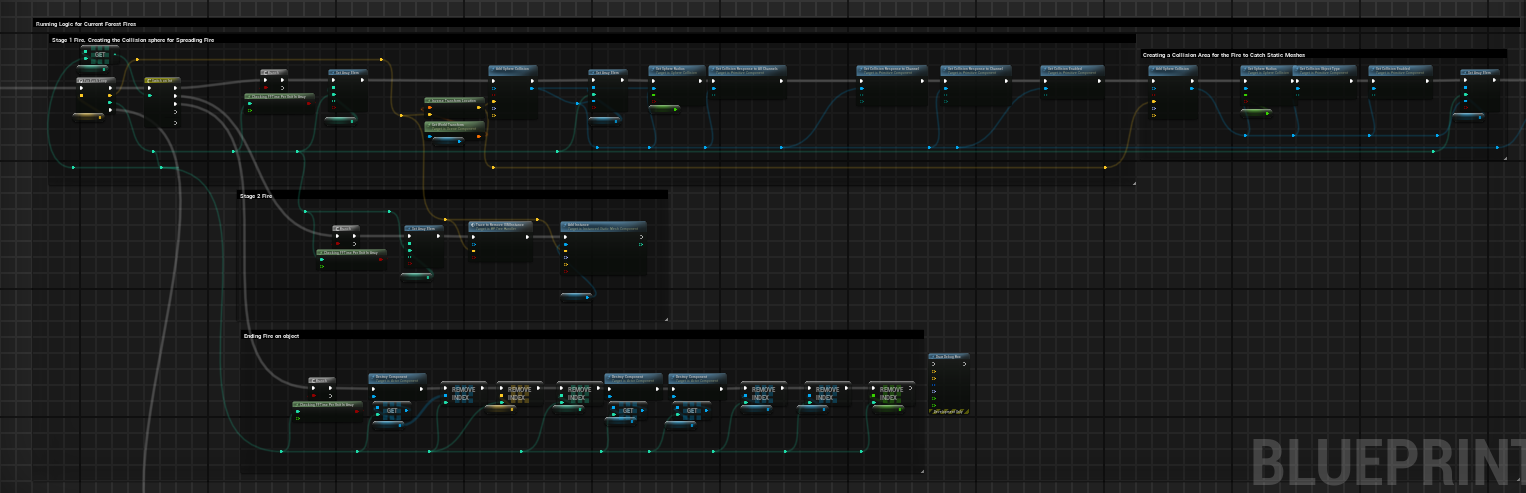Screen dimensions: 1526x493
Task: Click the For Each Loop node
Action: click(96, 80)
